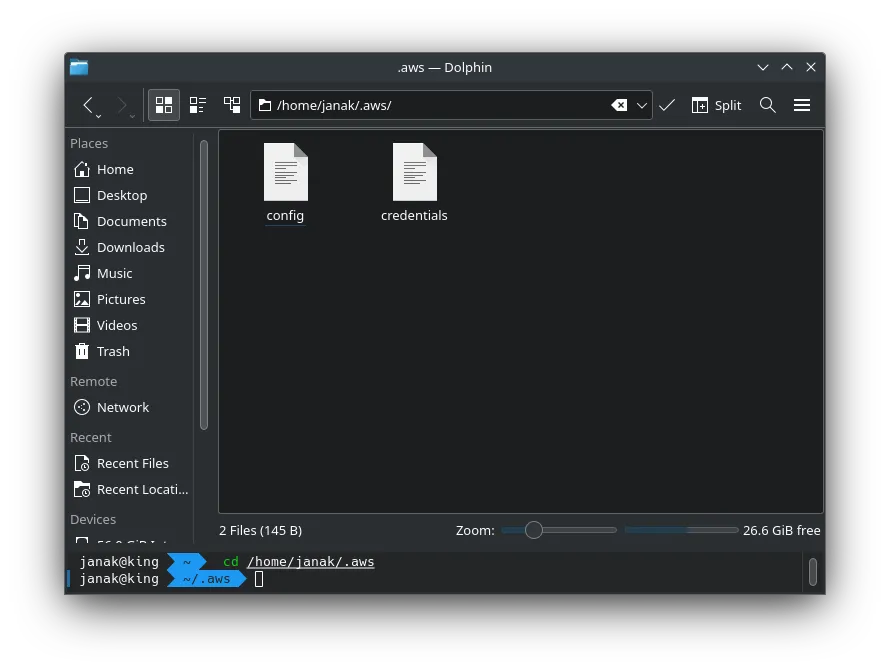The width and height of the screenshot is (890, 671).
Task: Adjust the Zoom slider in the status bar
Action: click(533, 530)
